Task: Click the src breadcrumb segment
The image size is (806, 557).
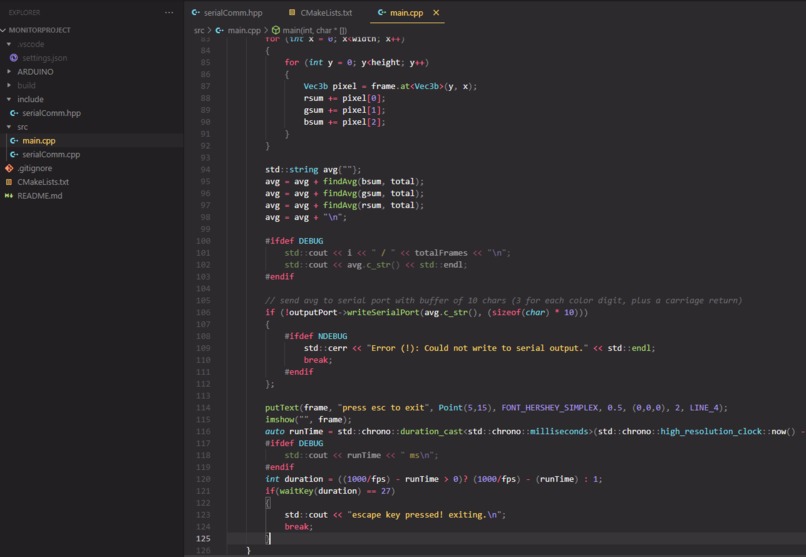Action: pos(199,30)
